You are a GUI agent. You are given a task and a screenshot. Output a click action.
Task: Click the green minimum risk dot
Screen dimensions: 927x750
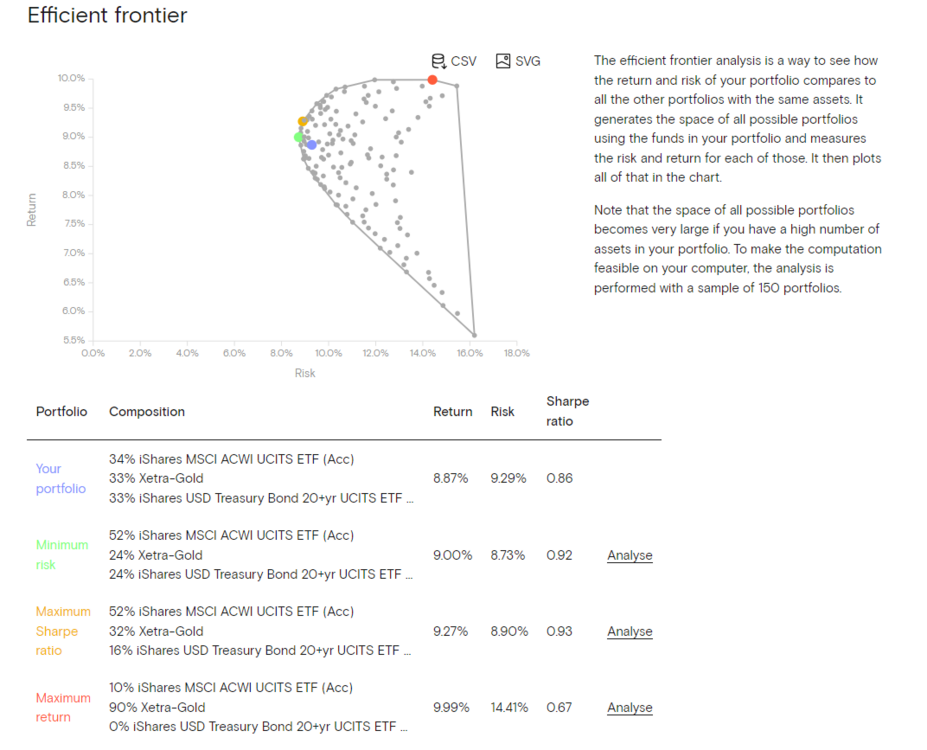298,137
